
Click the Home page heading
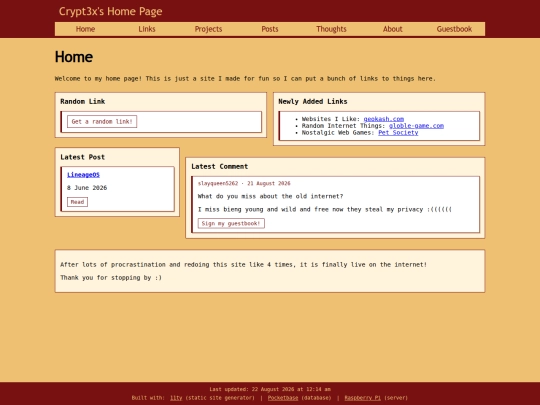74,57
